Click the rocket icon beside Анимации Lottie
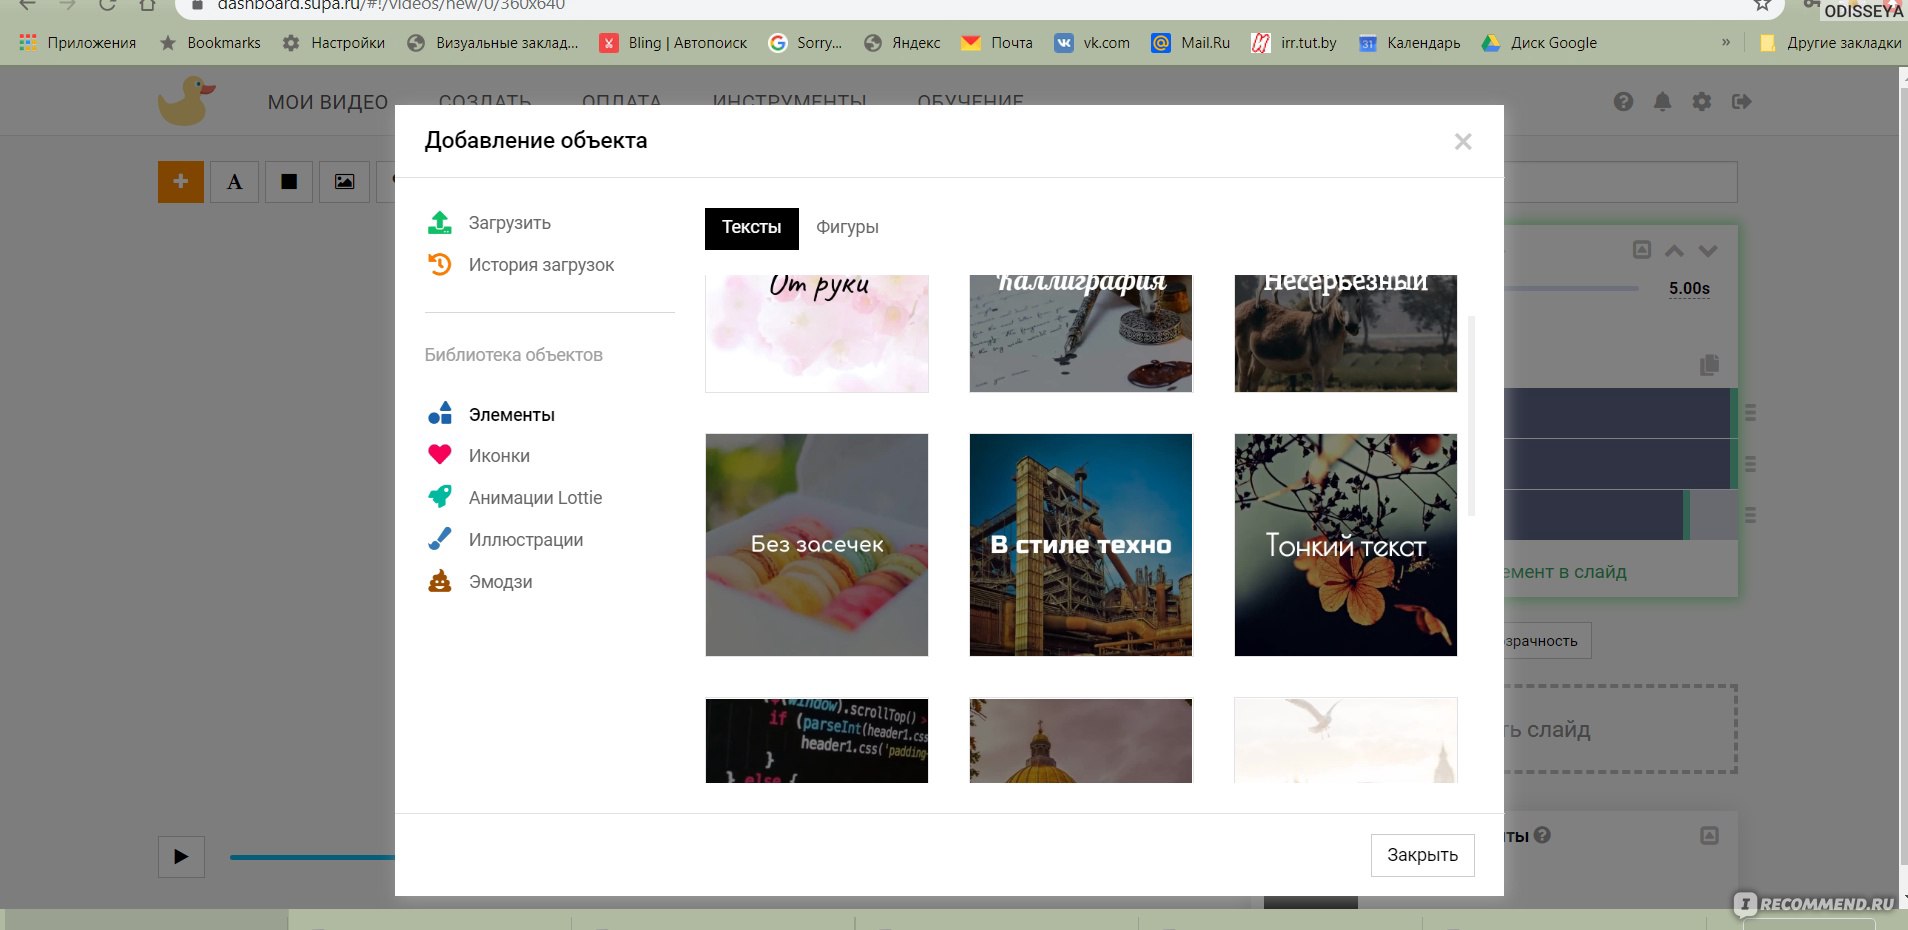The height and width of the screenshot is (930, 1908). [440, 497]
